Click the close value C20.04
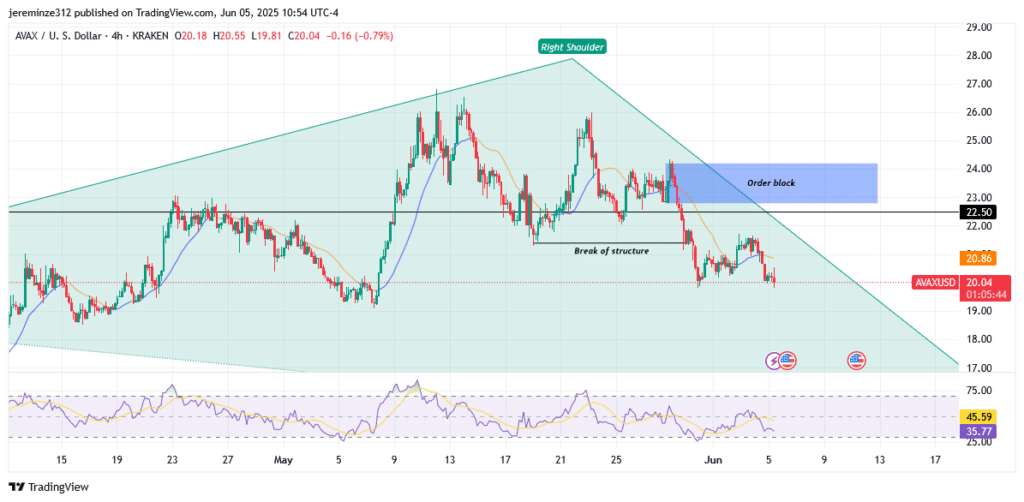Viewport: 1024px width, 502px height. (302, 37)
